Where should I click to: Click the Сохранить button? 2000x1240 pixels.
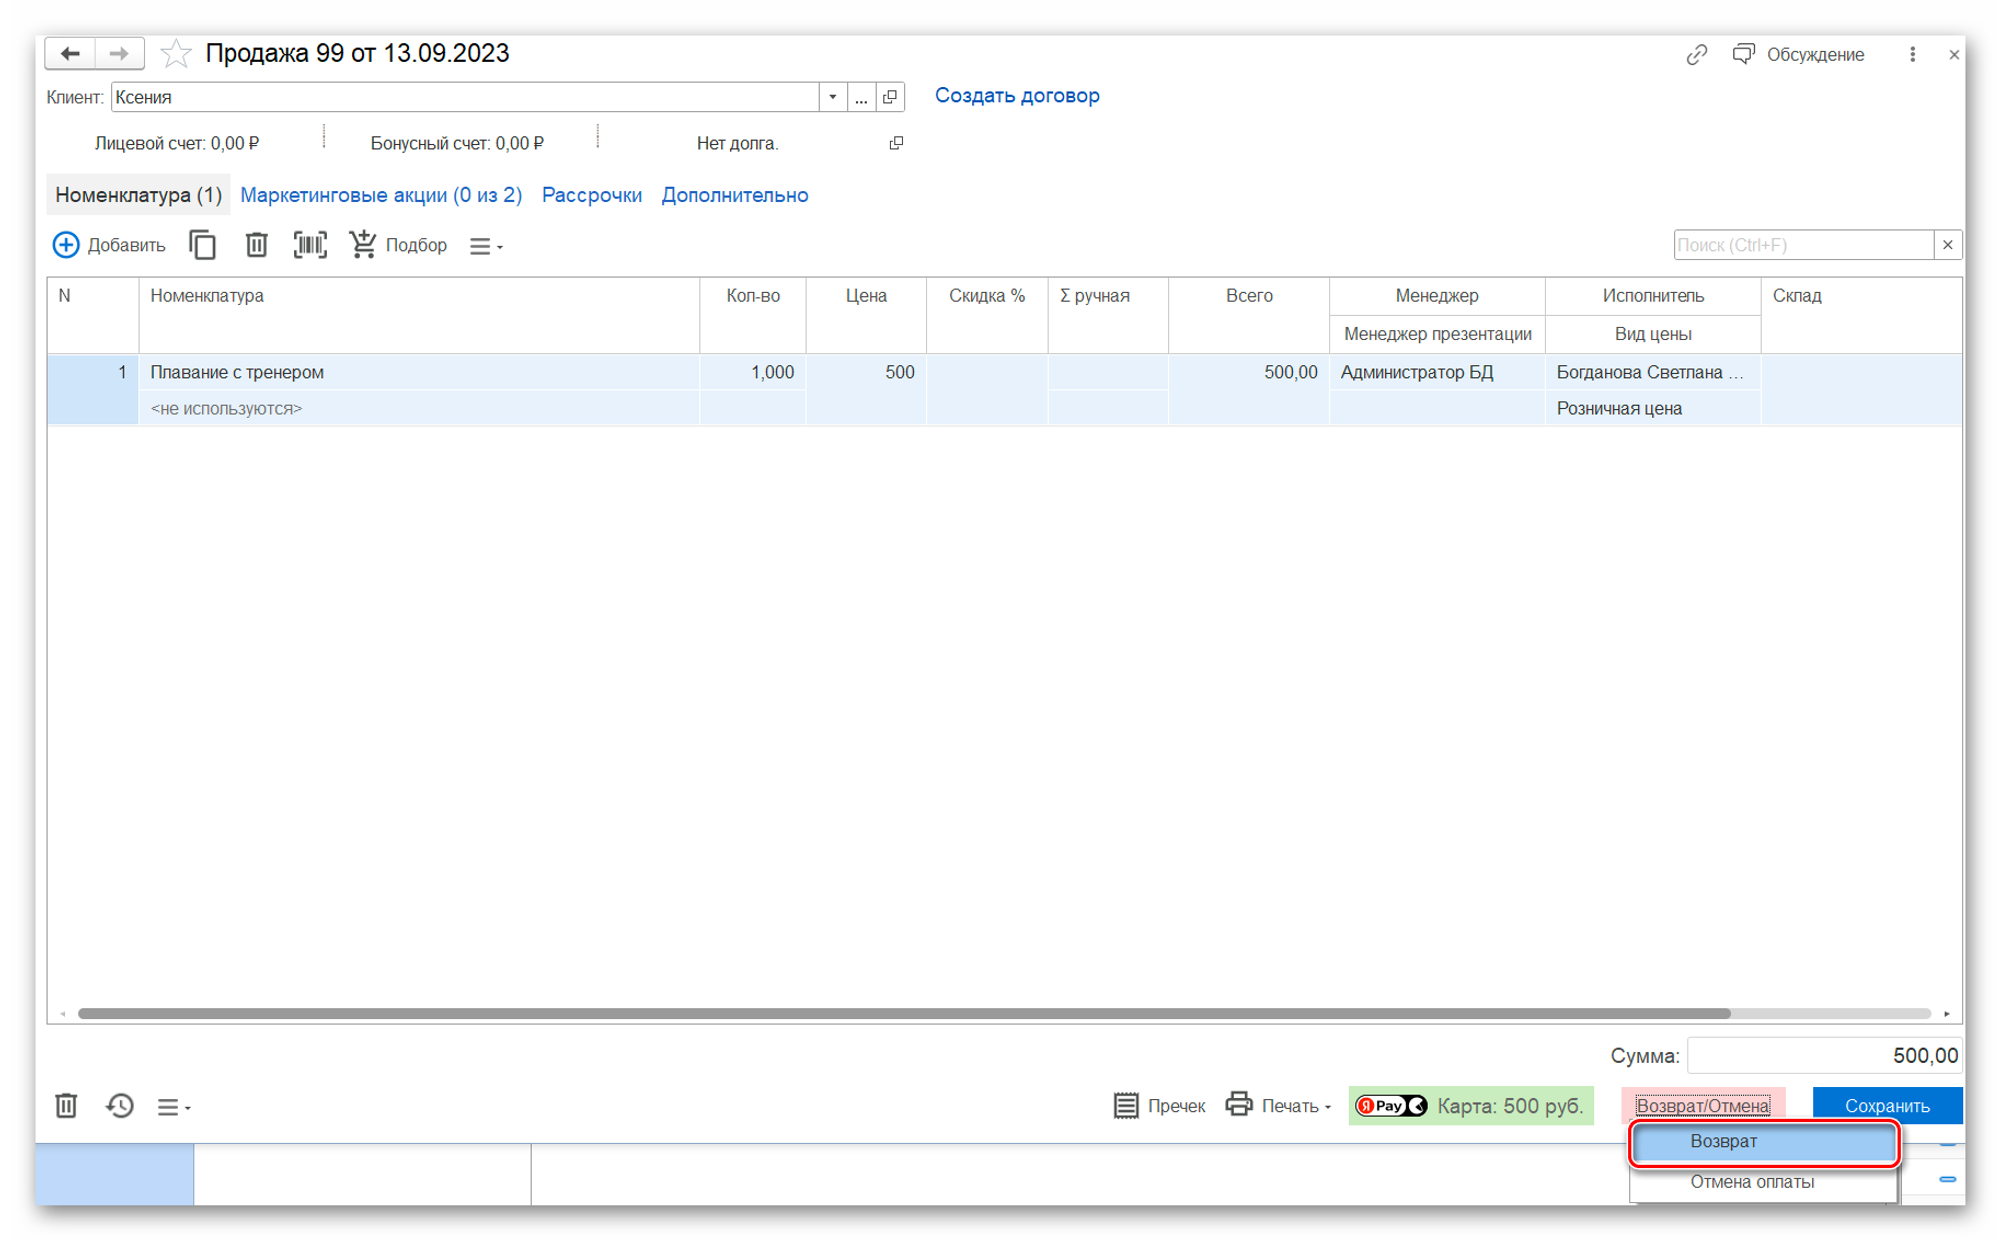coord(1886,1106)
